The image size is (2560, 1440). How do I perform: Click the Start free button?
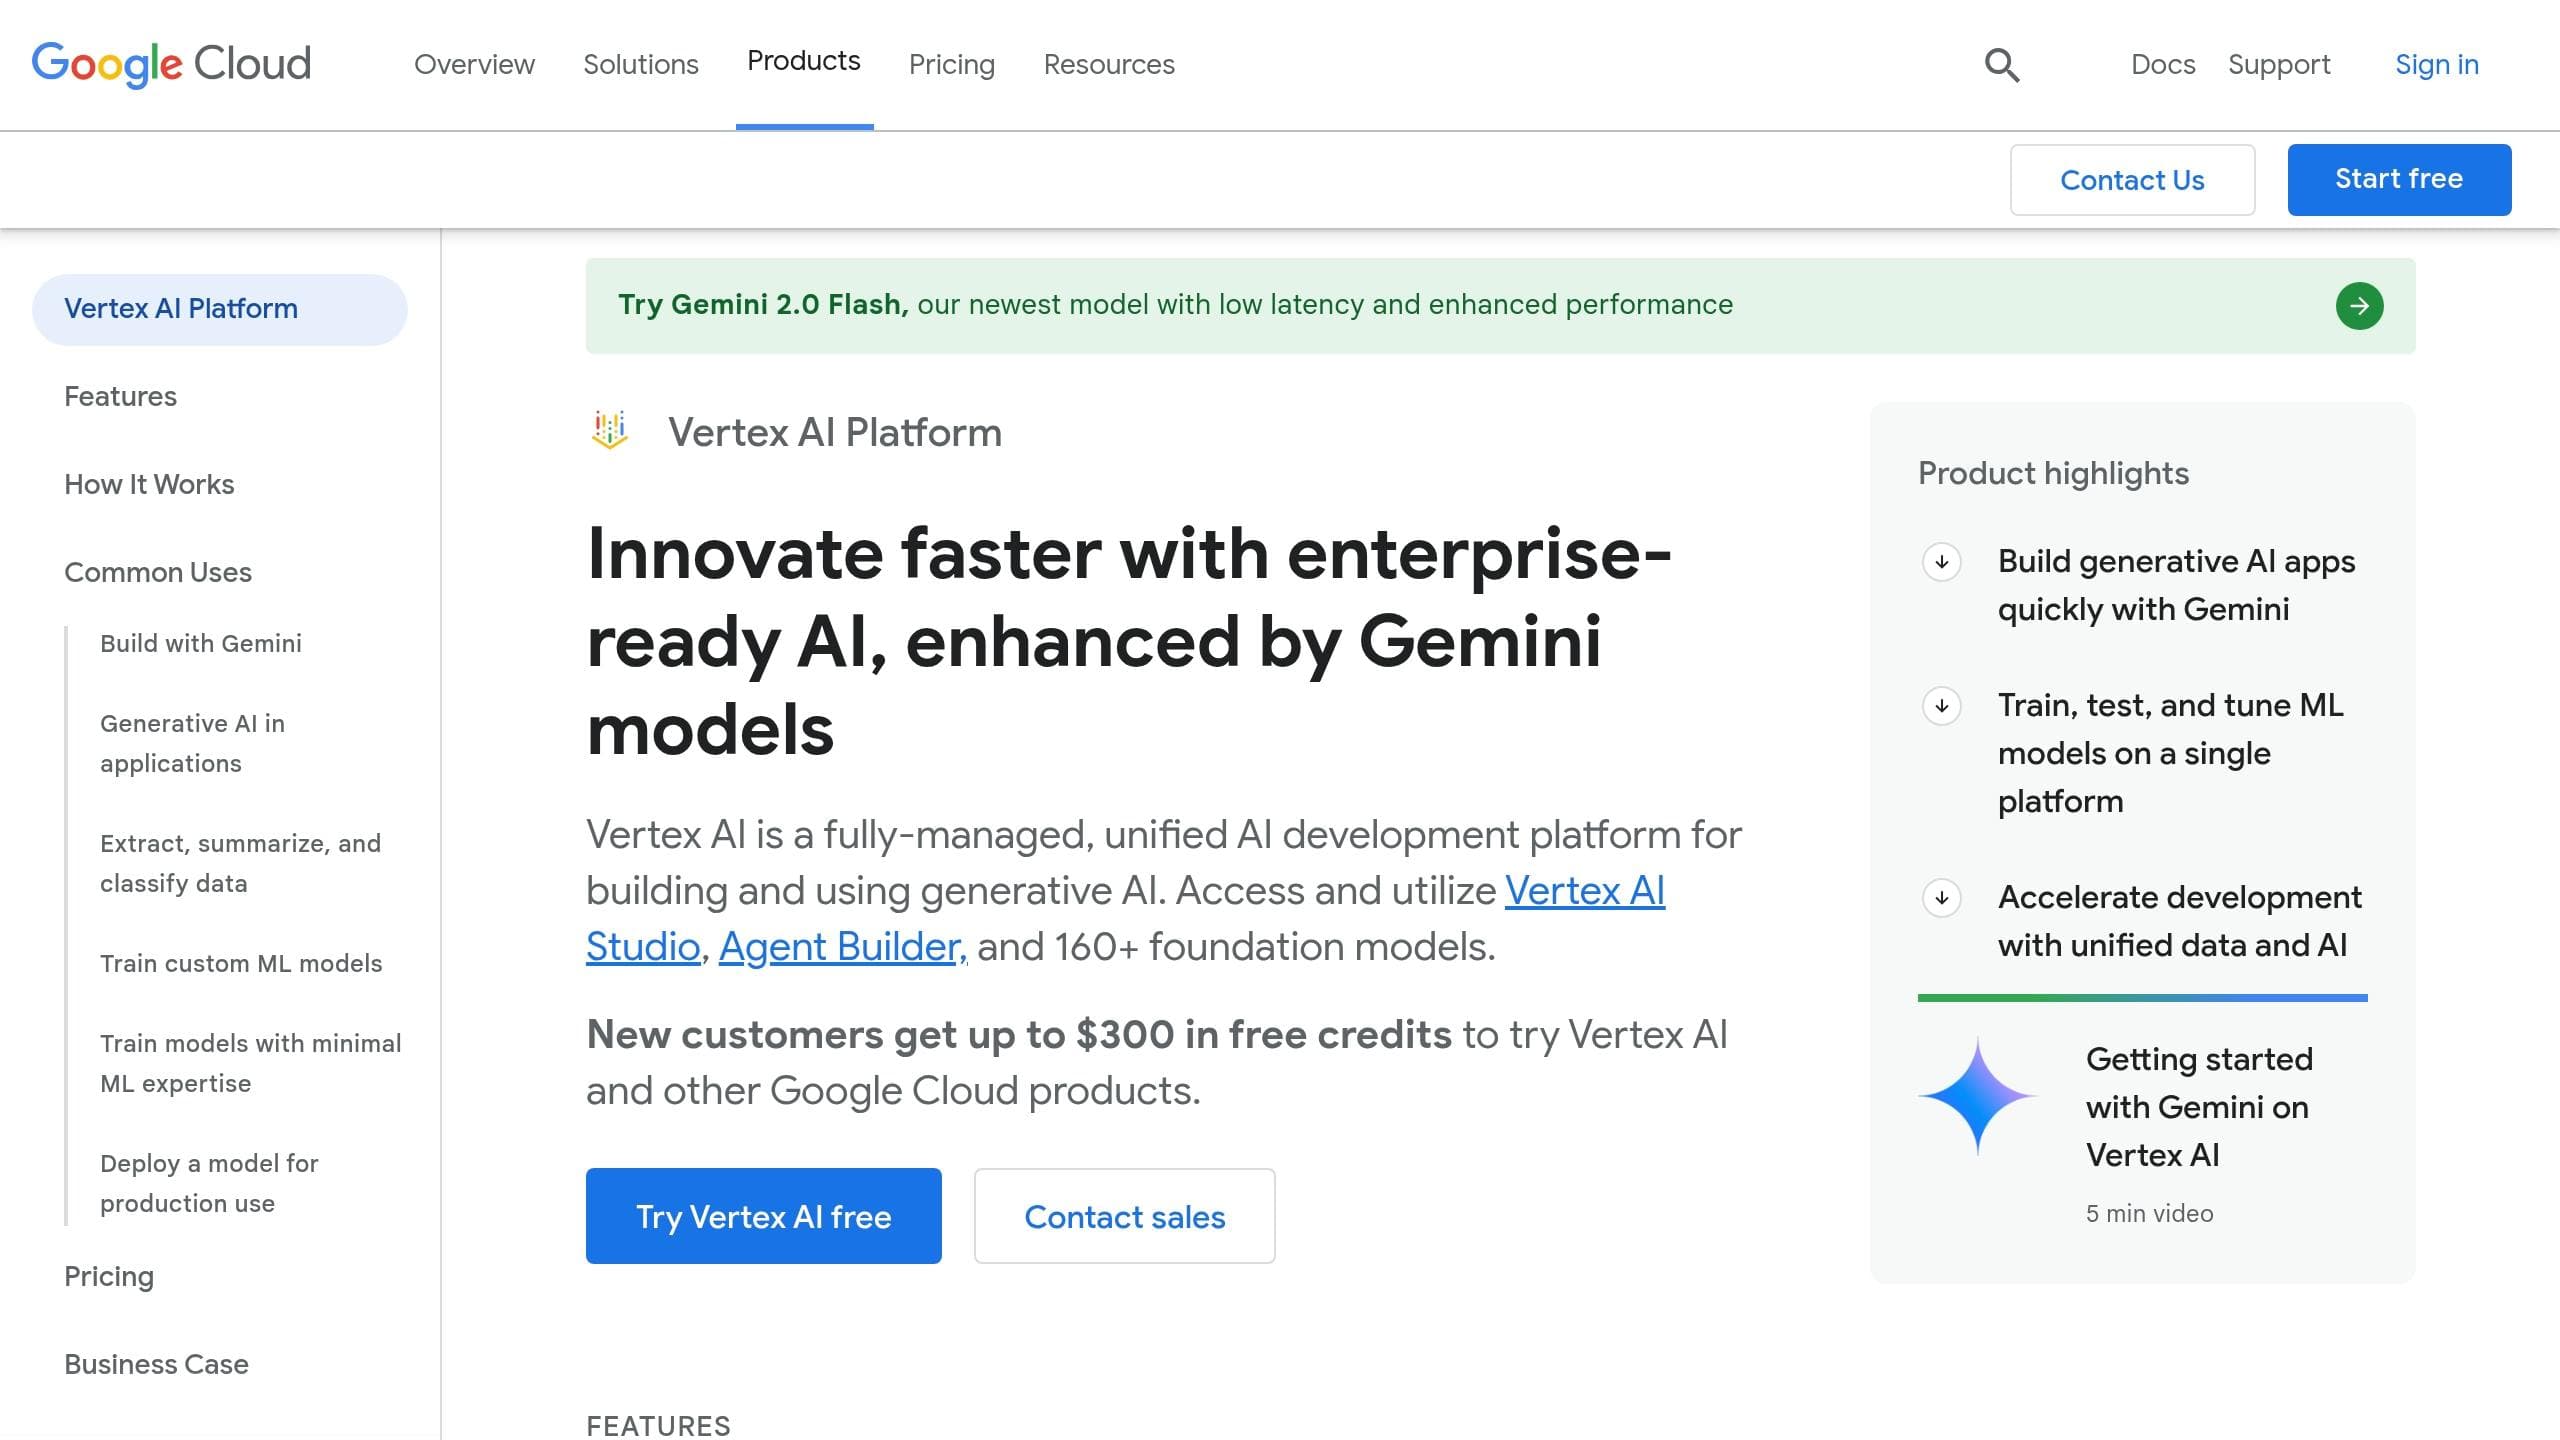(2399, 180)
